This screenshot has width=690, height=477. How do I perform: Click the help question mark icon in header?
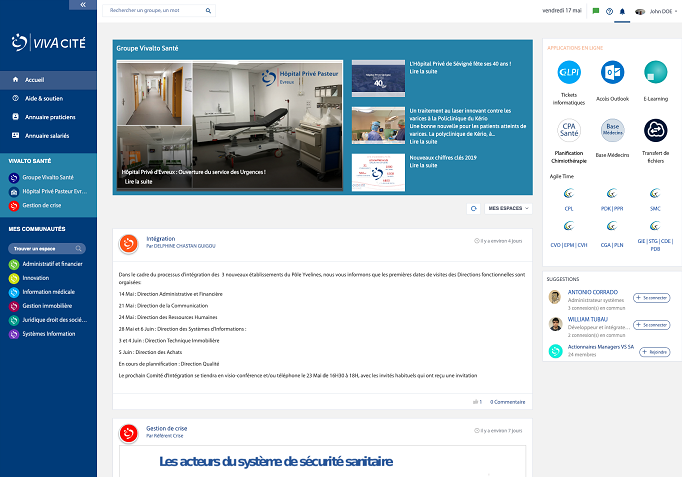point(609,11)
